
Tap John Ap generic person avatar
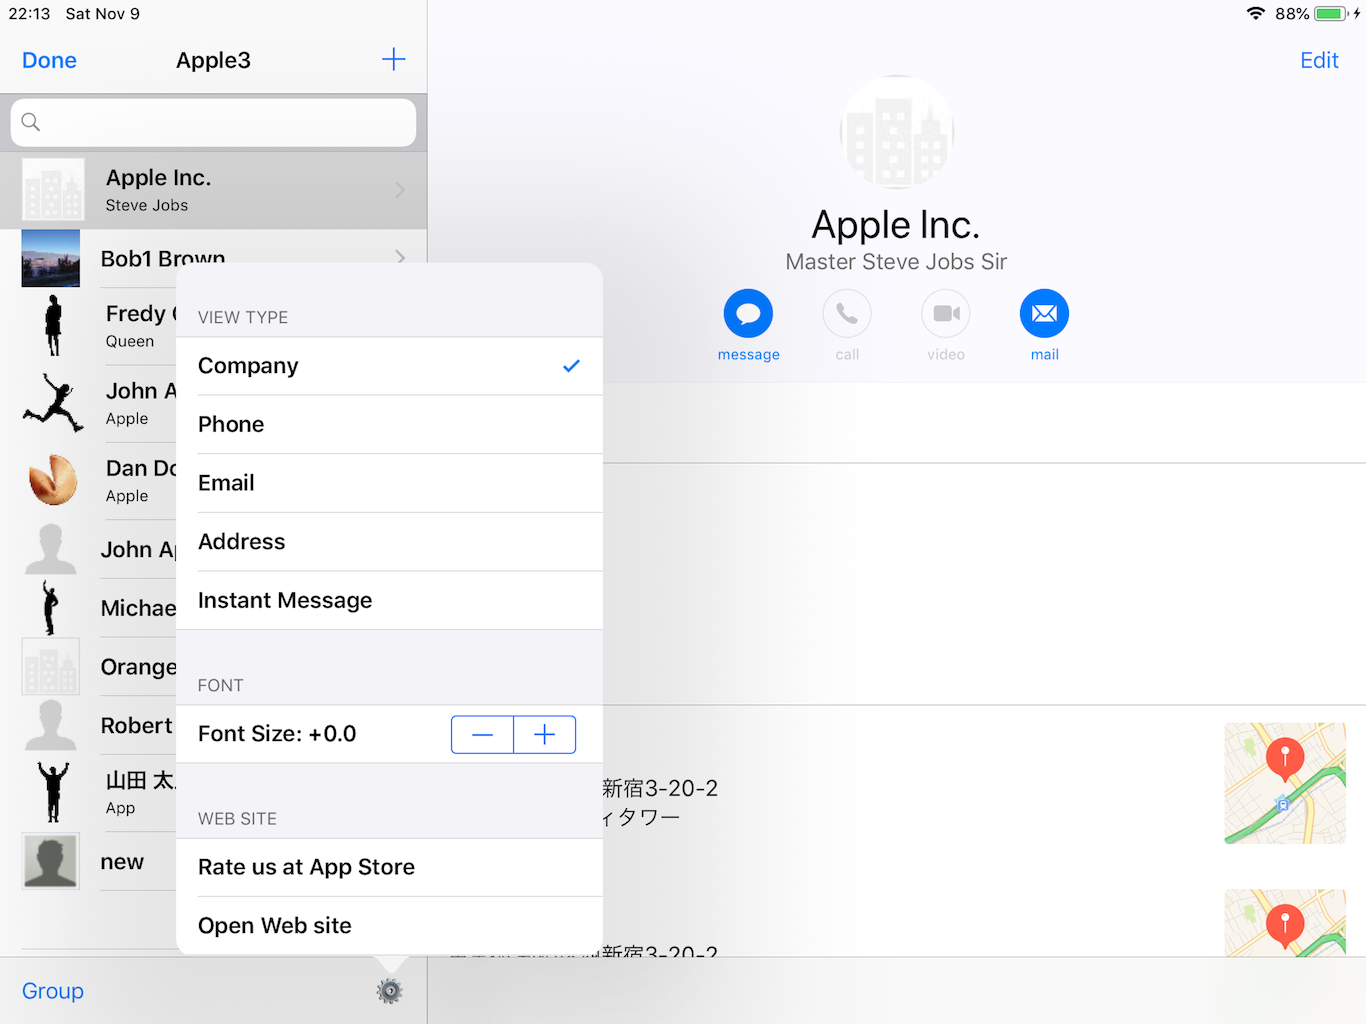(51, 549)
